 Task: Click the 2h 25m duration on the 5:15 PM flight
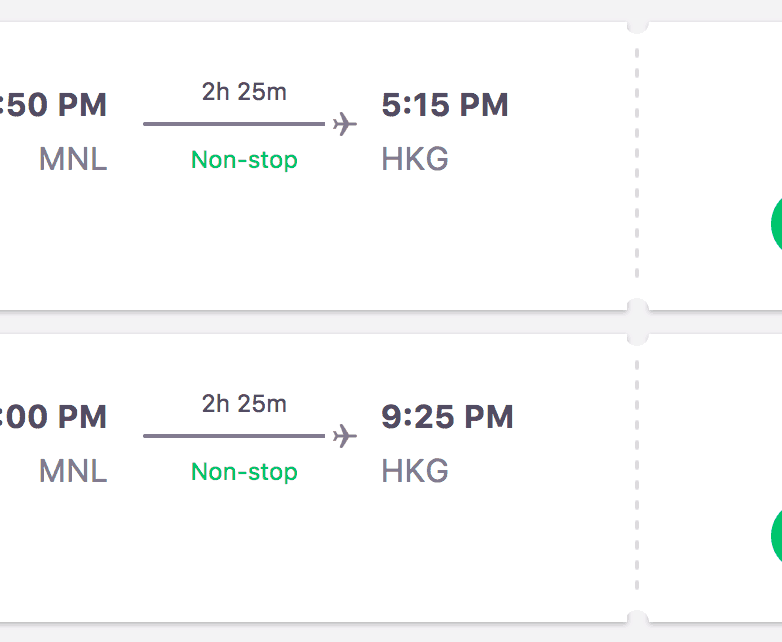[244, 92]
